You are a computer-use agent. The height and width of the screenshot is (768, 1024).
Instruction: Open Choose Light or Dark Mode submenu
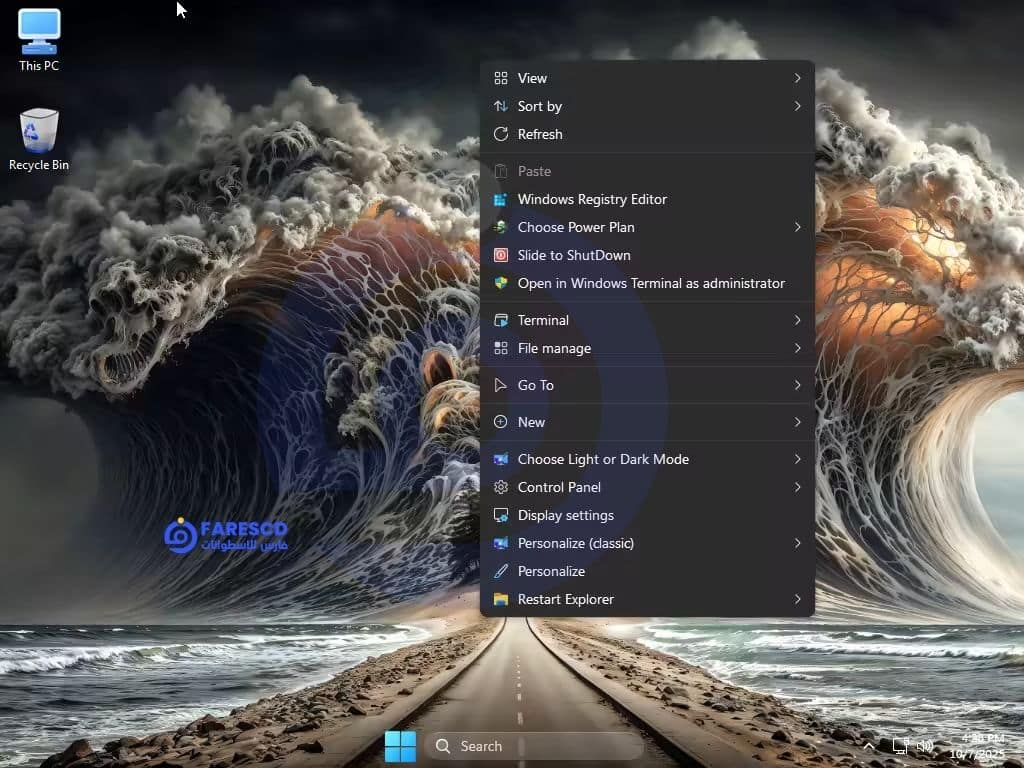point(603,459)
